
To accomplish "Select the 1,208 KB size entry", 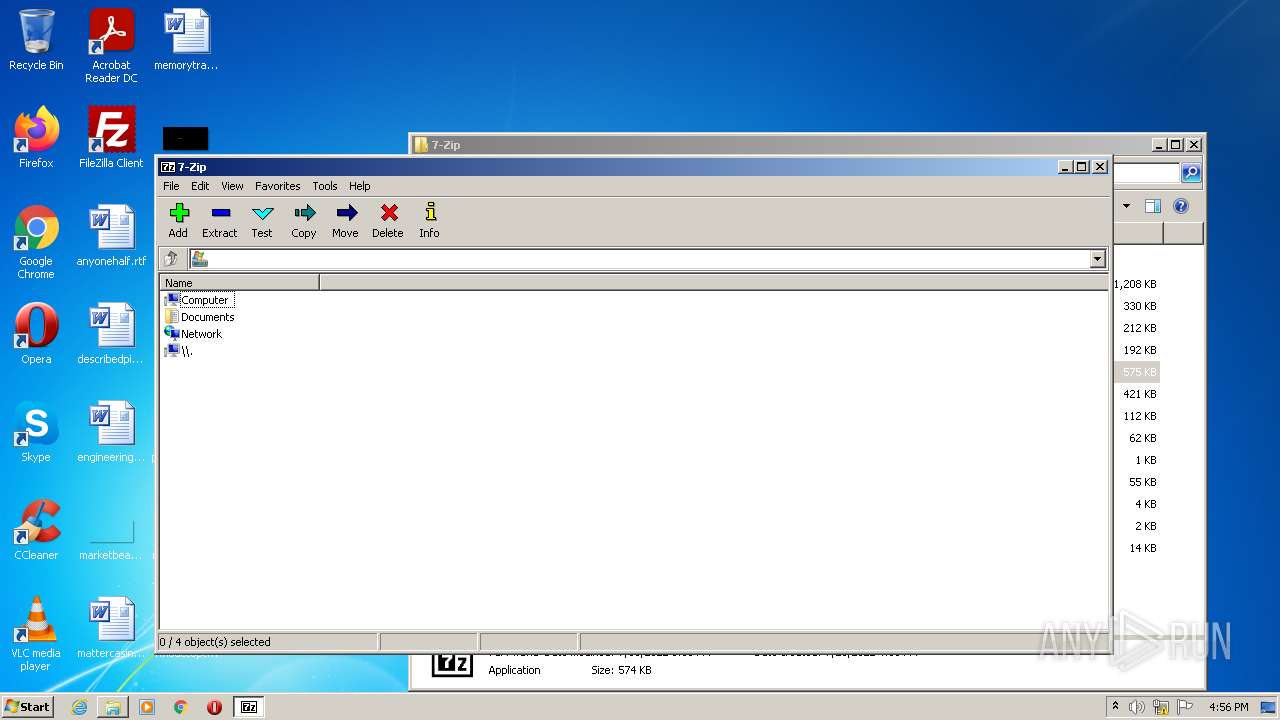I will (x=1136, y=284).
